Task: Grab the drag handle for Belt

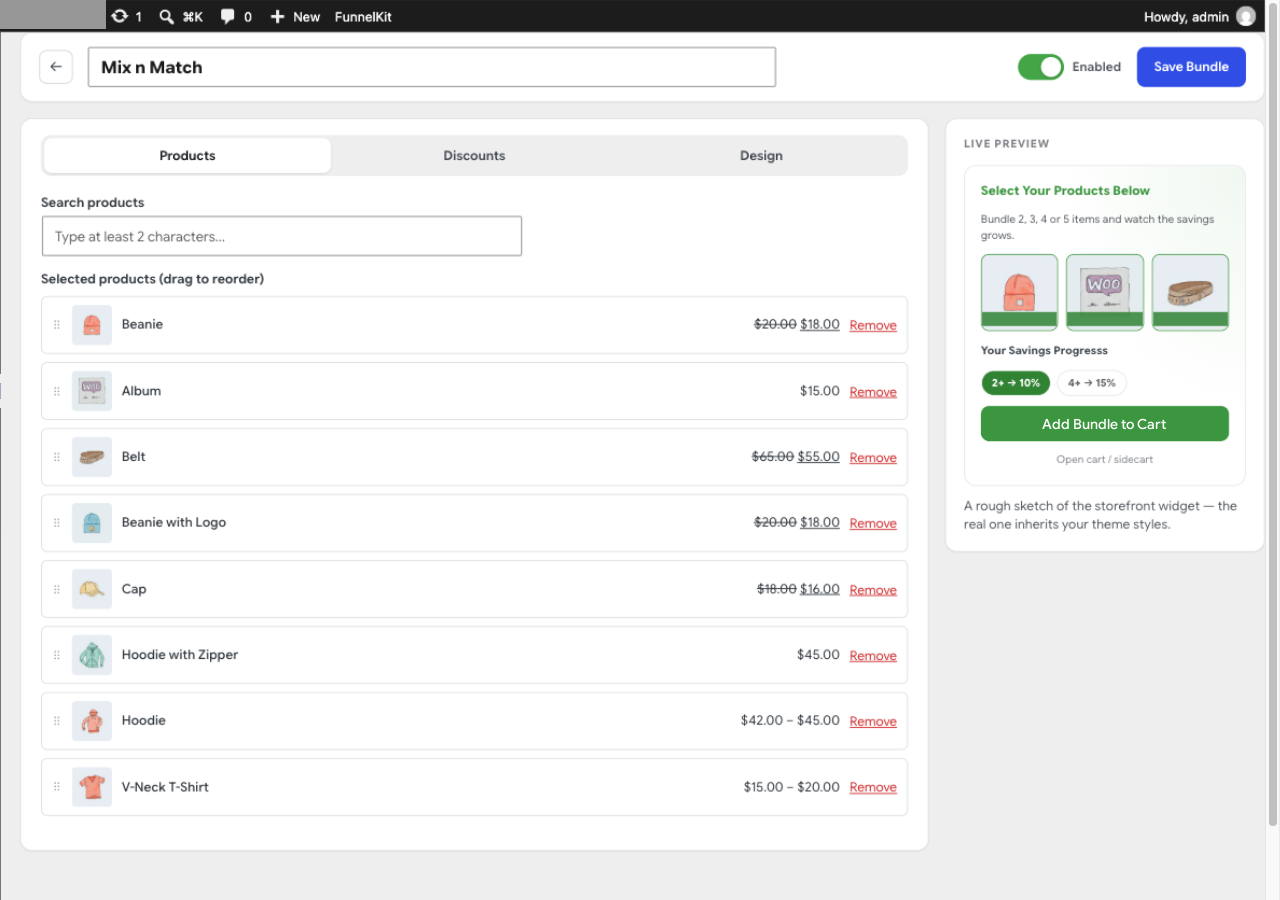Action: pyautogui.click(x=56, y=457)
